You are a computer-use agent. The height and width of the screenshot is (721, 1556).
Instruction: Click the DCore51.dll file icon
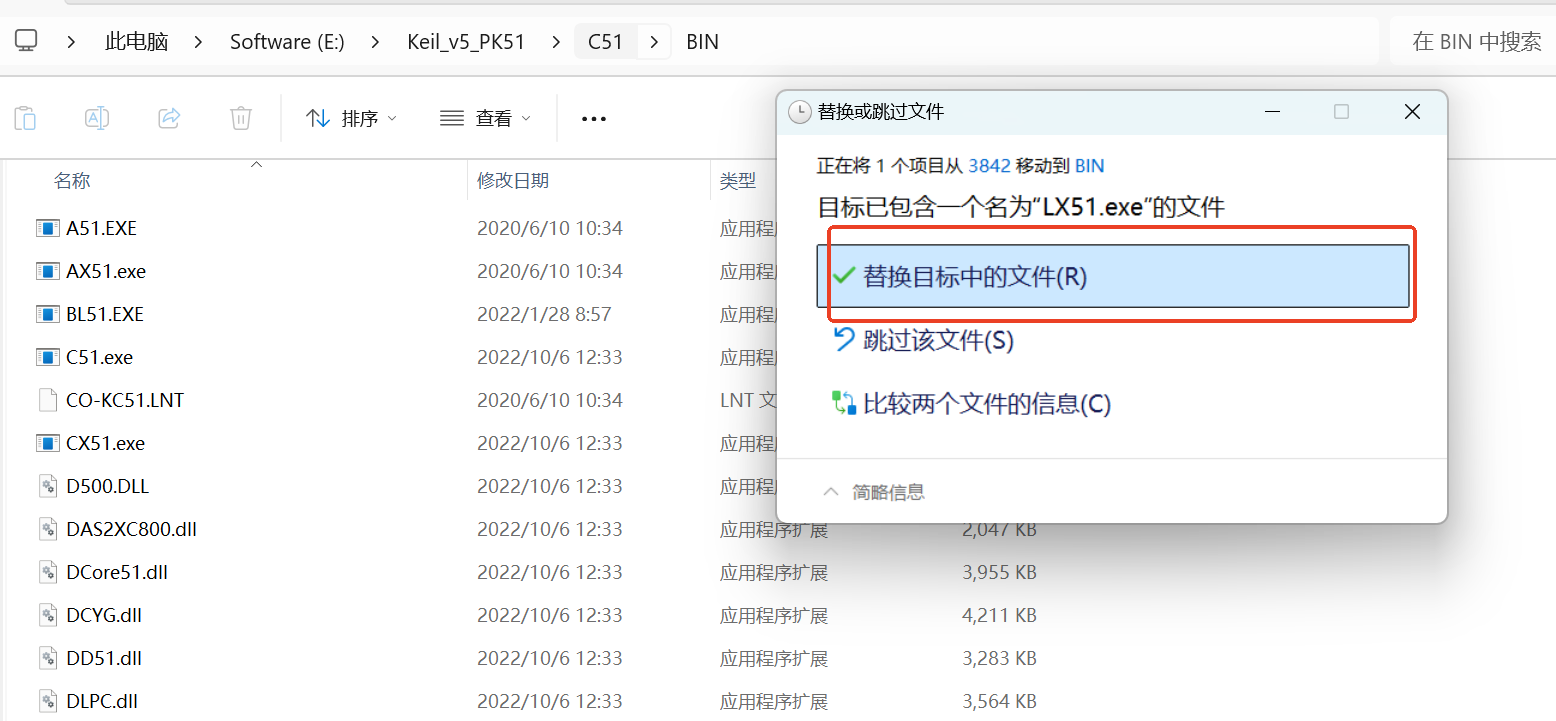click(47, 572)
